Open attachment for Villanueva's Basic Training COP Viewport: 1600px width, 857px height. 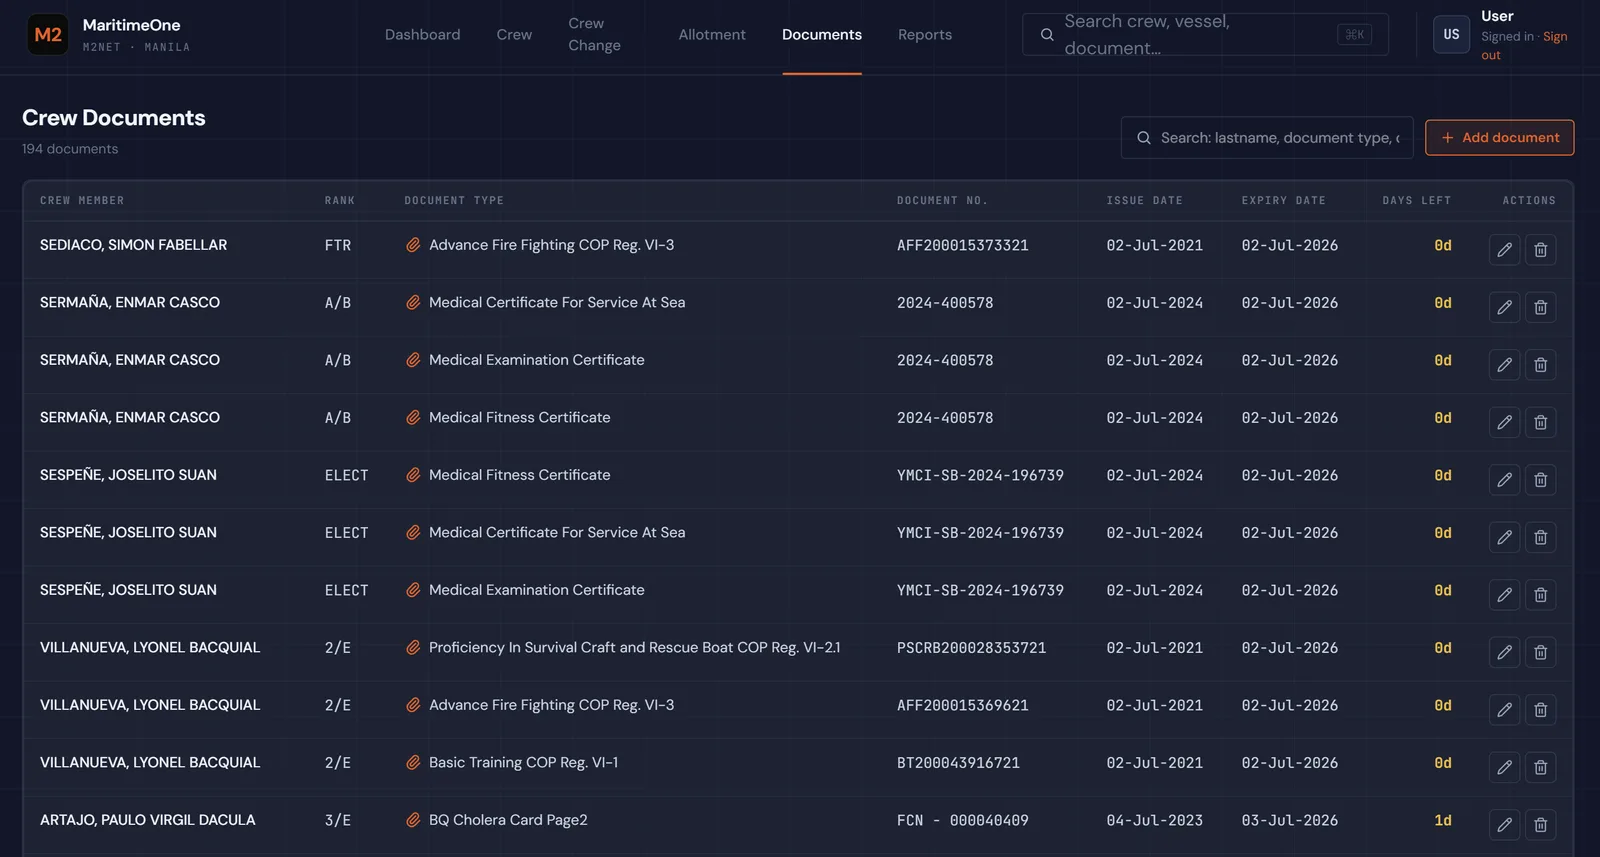[x=413, y=762]
